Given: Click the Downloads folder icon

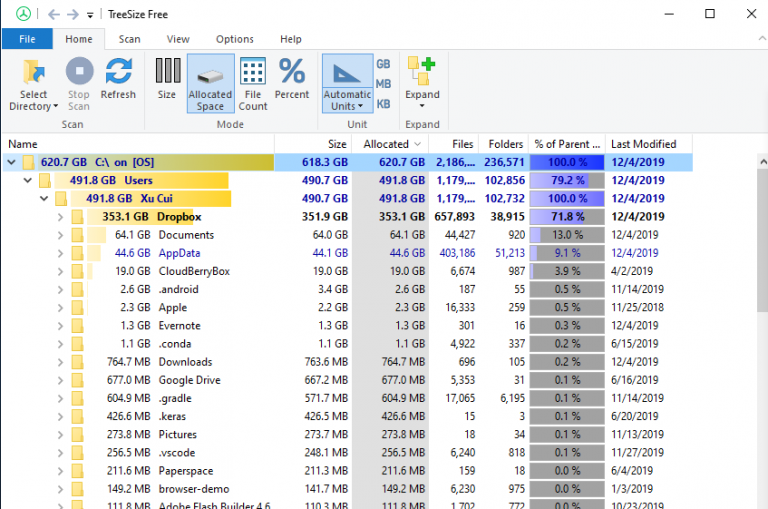Looking at the screenshot, I should click(x=77, y=362).
